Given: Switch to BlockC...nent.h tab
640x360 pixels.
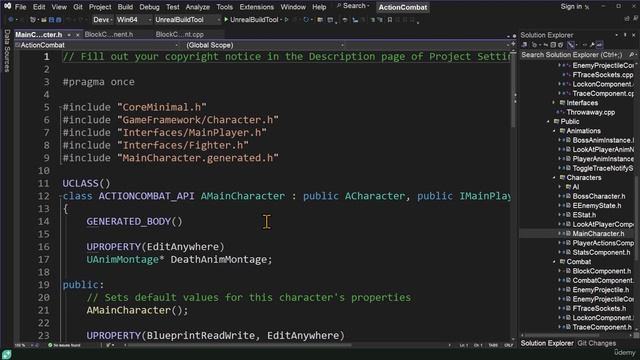Looking at the screenshot, I should 109,35.
